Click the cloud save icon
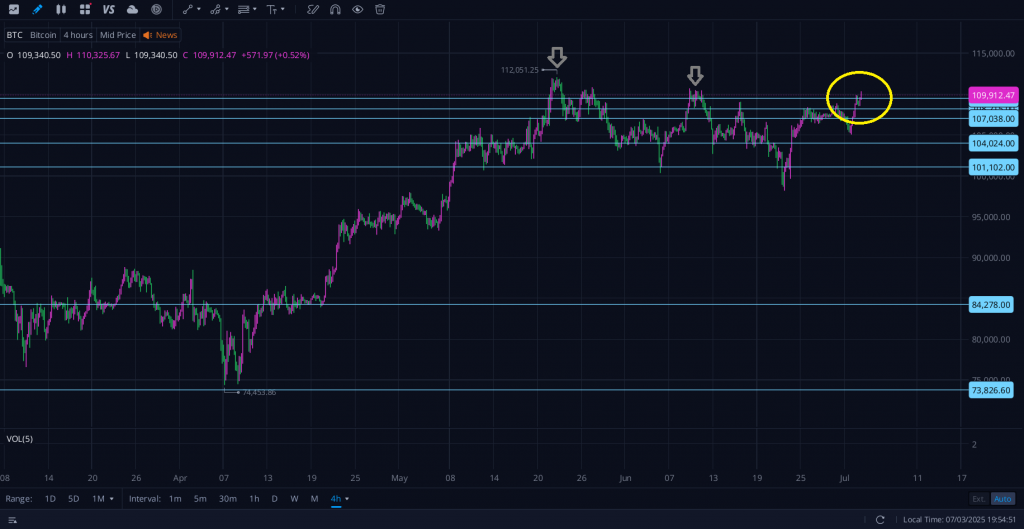This screenshot has height=529, width=1024. click(132, 9)
